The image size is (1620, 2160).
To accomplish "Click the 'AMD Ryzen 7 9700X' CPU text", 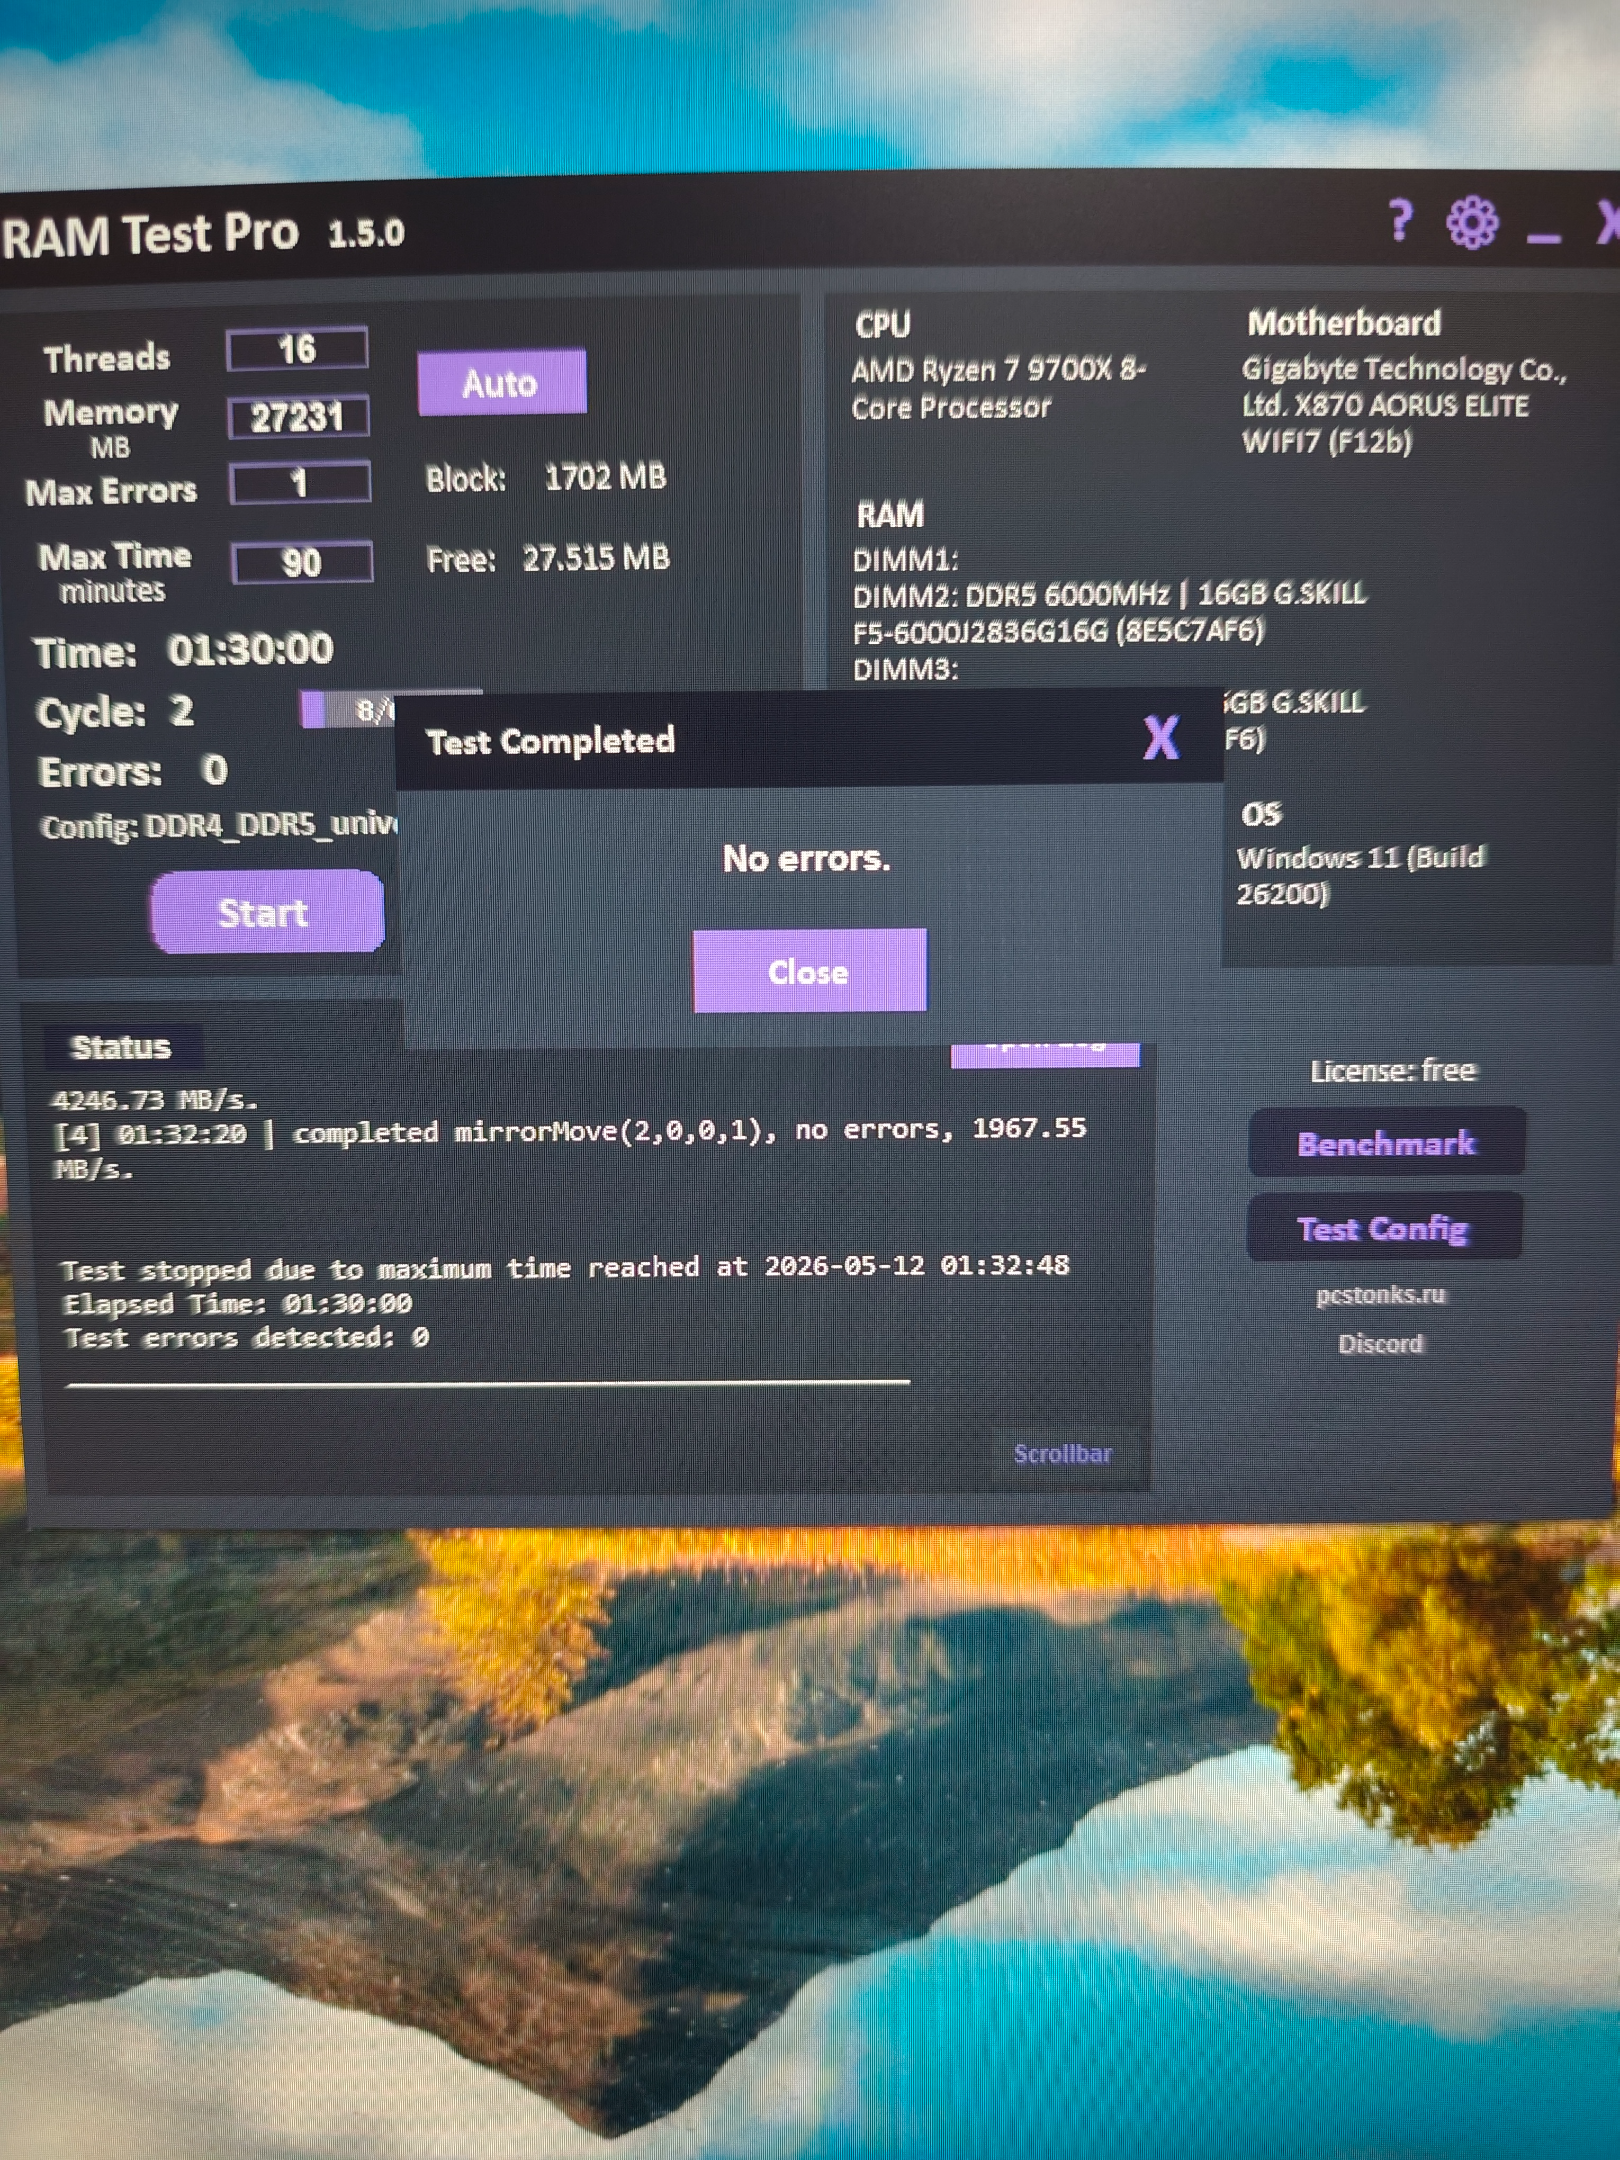I will tap(998, 389).
